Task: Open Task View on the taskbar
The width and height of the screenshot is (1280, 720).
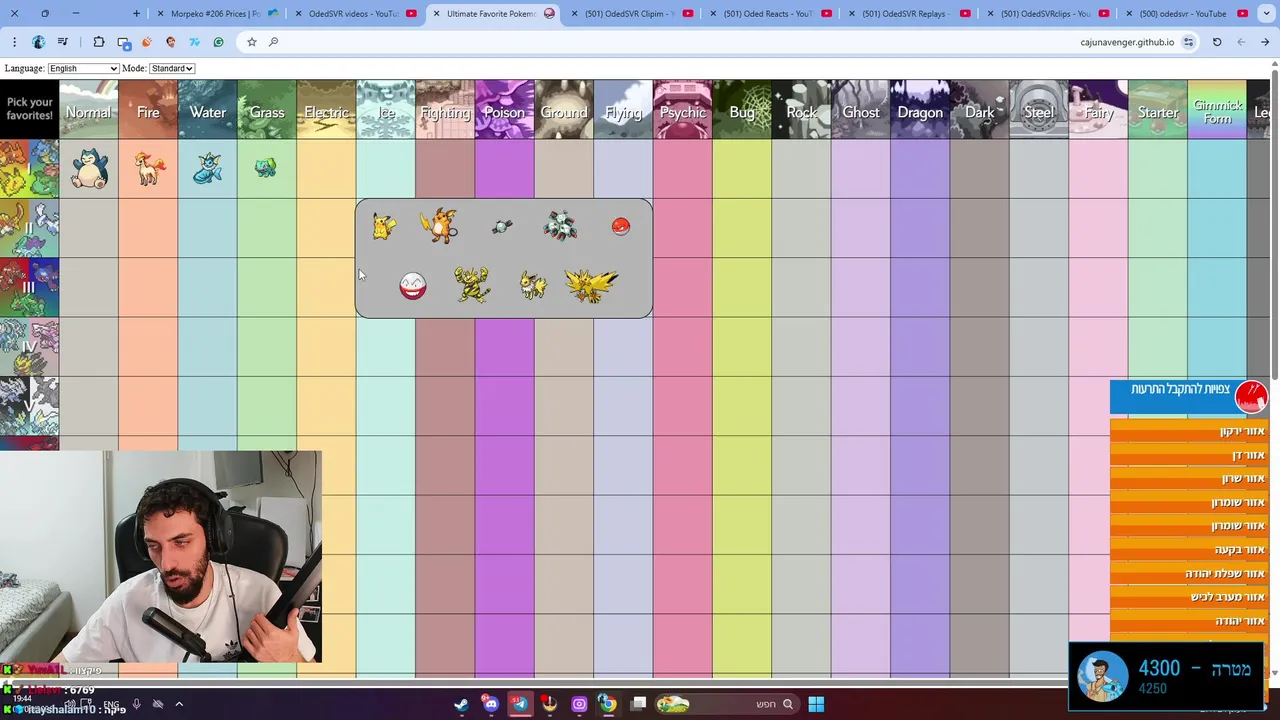Action: click(x=638, y=704)
